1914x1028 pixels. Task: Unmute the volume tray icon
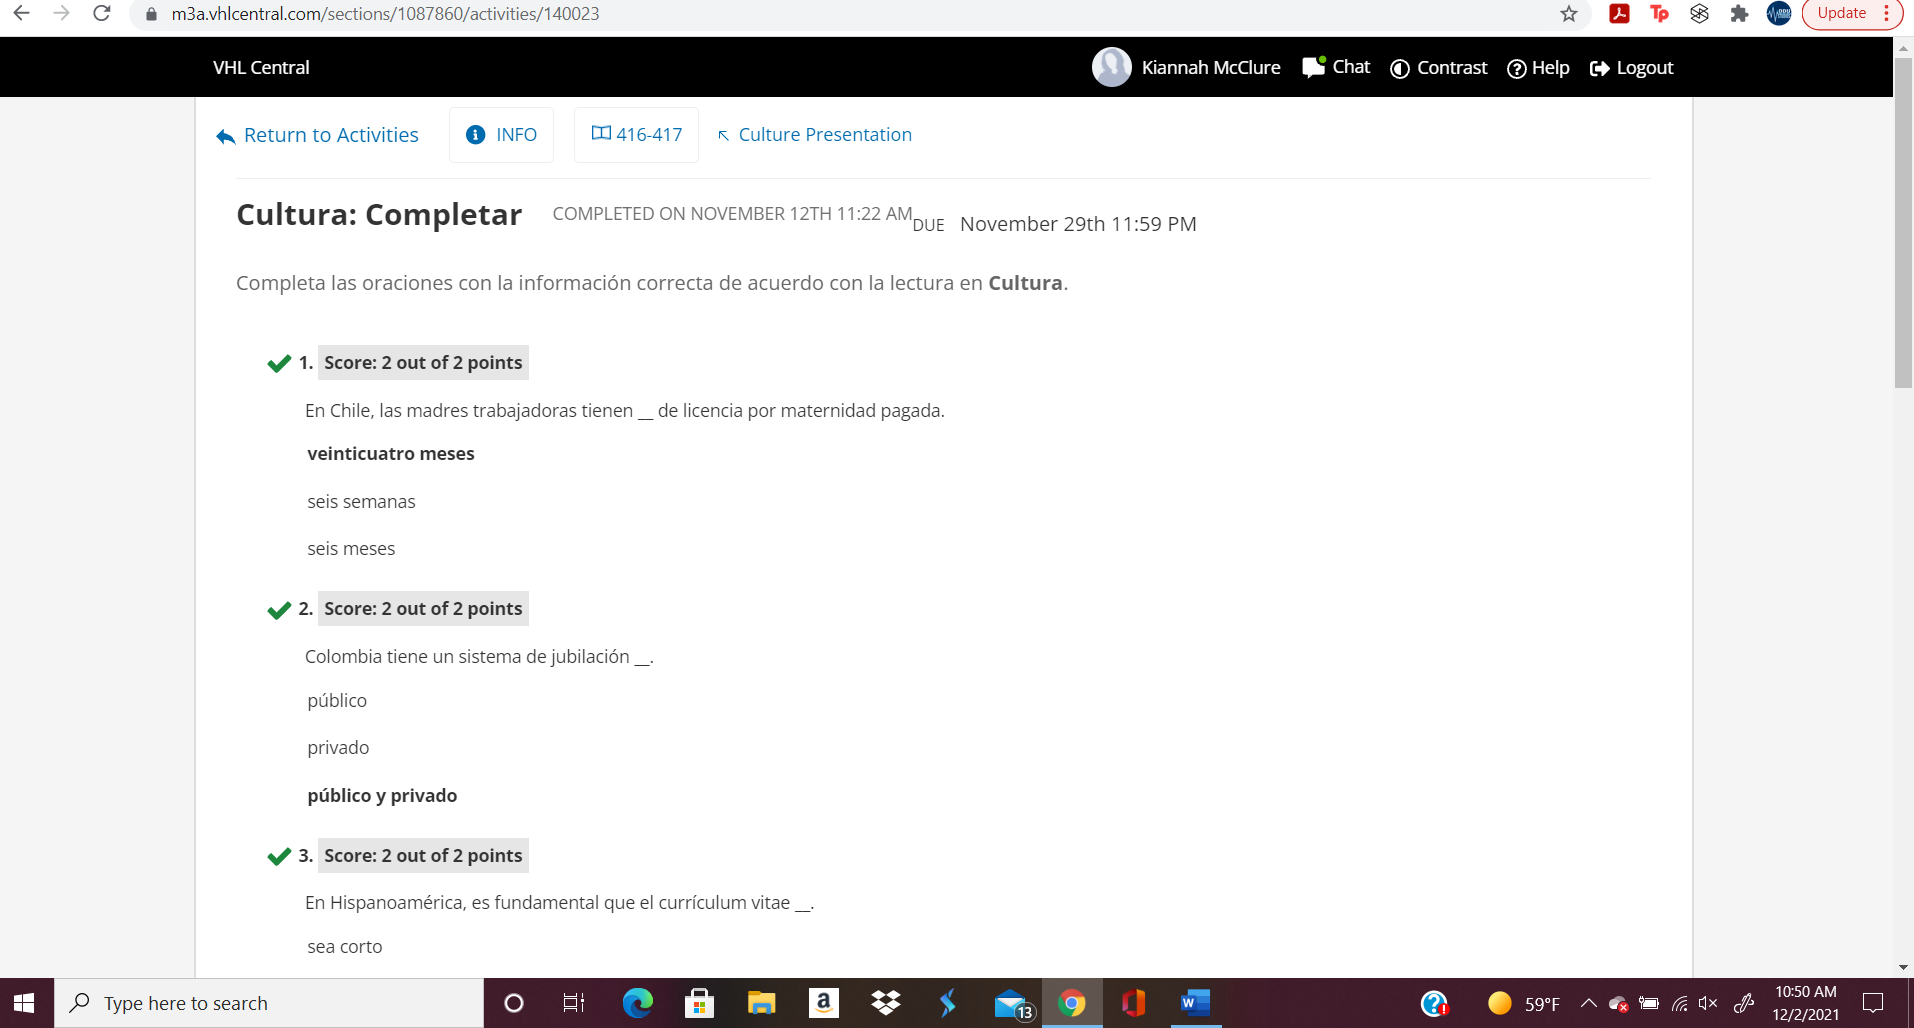click(1708, 1003)
